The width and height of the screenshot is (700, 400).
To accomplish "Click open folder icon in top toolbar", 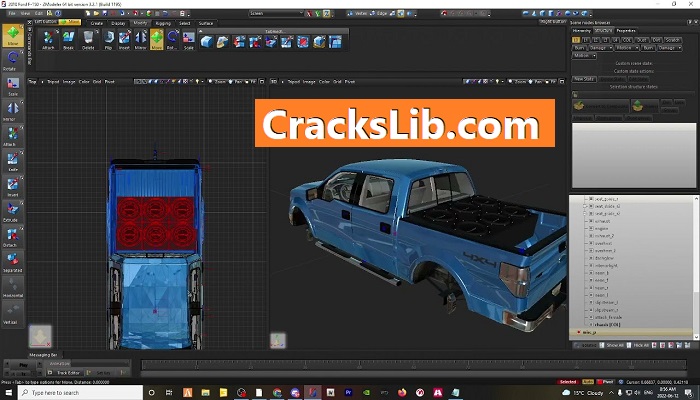I will click(x=96, y=13).
